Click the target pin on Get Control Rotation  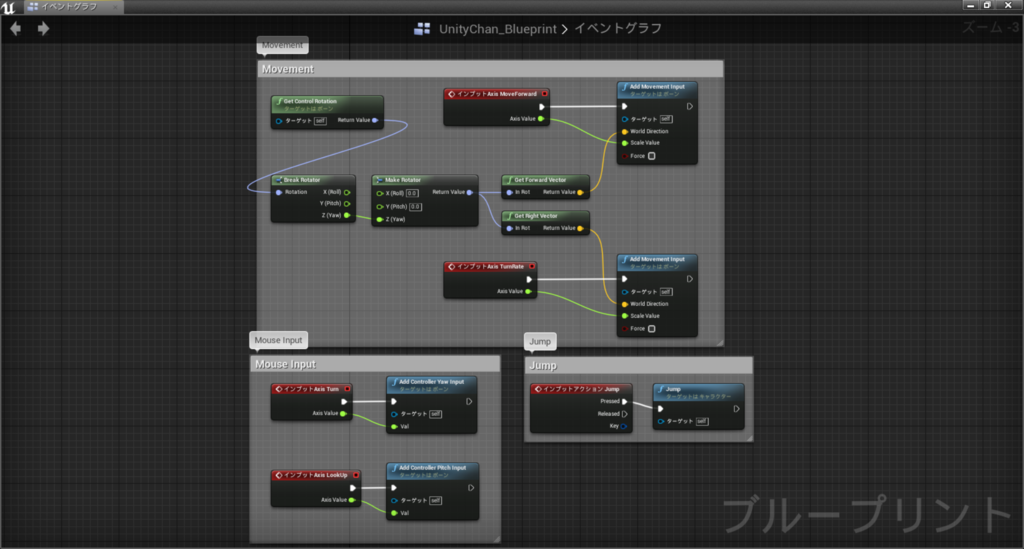tap(280, 121)
